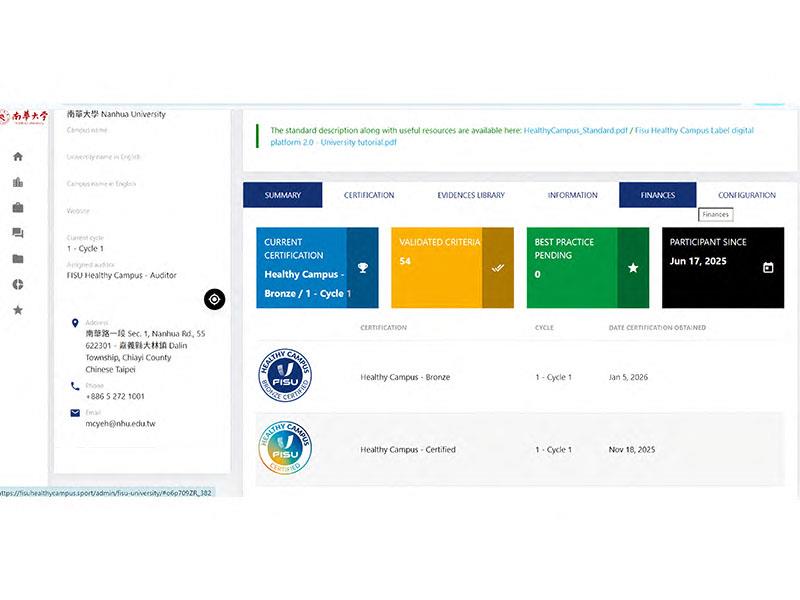Go to the Evidences Library tab
The width and height of the screenshot is (800, 600).
(x=471, y=195)
